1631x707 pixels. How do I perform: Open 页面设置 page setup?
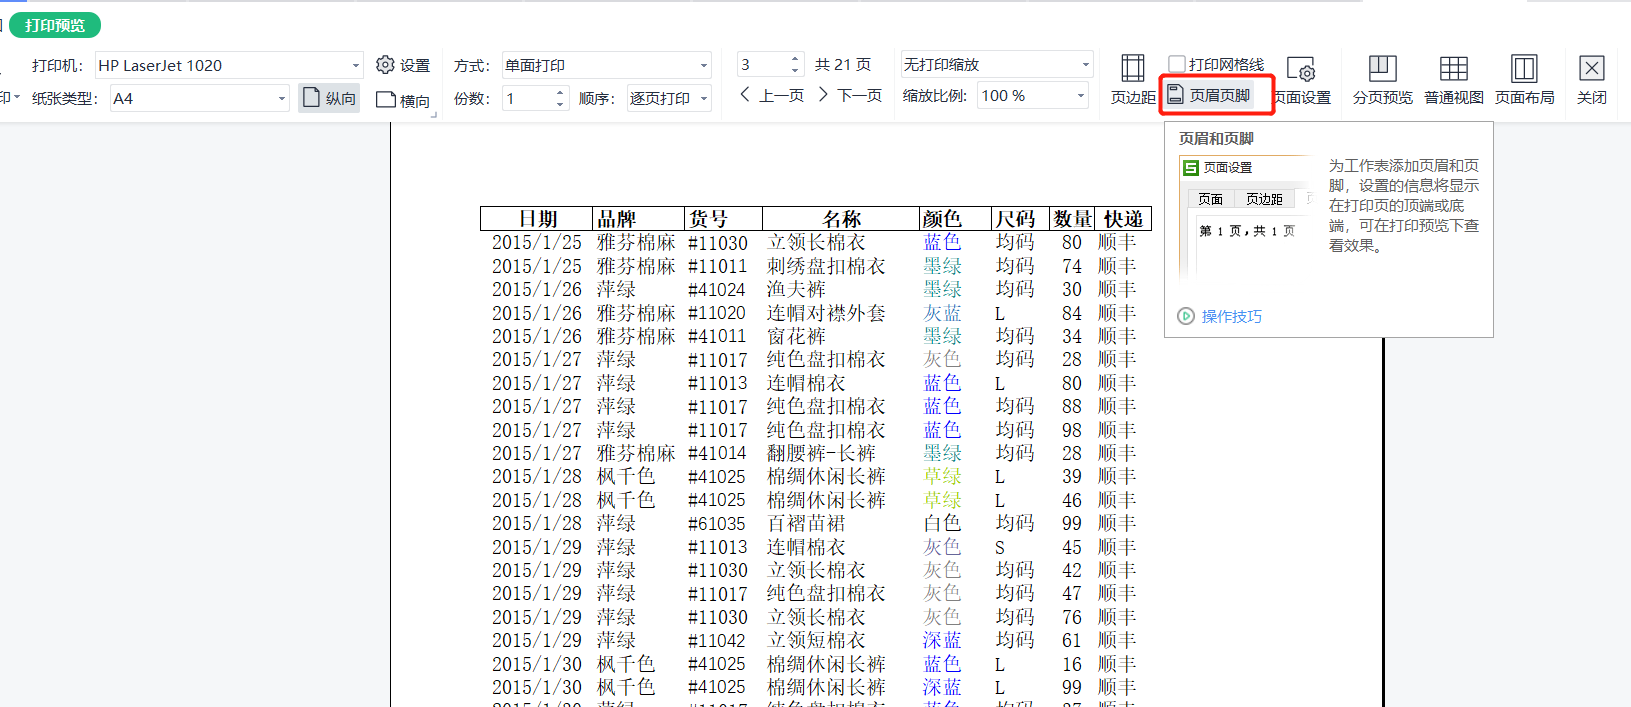[x=1302, y=80]
